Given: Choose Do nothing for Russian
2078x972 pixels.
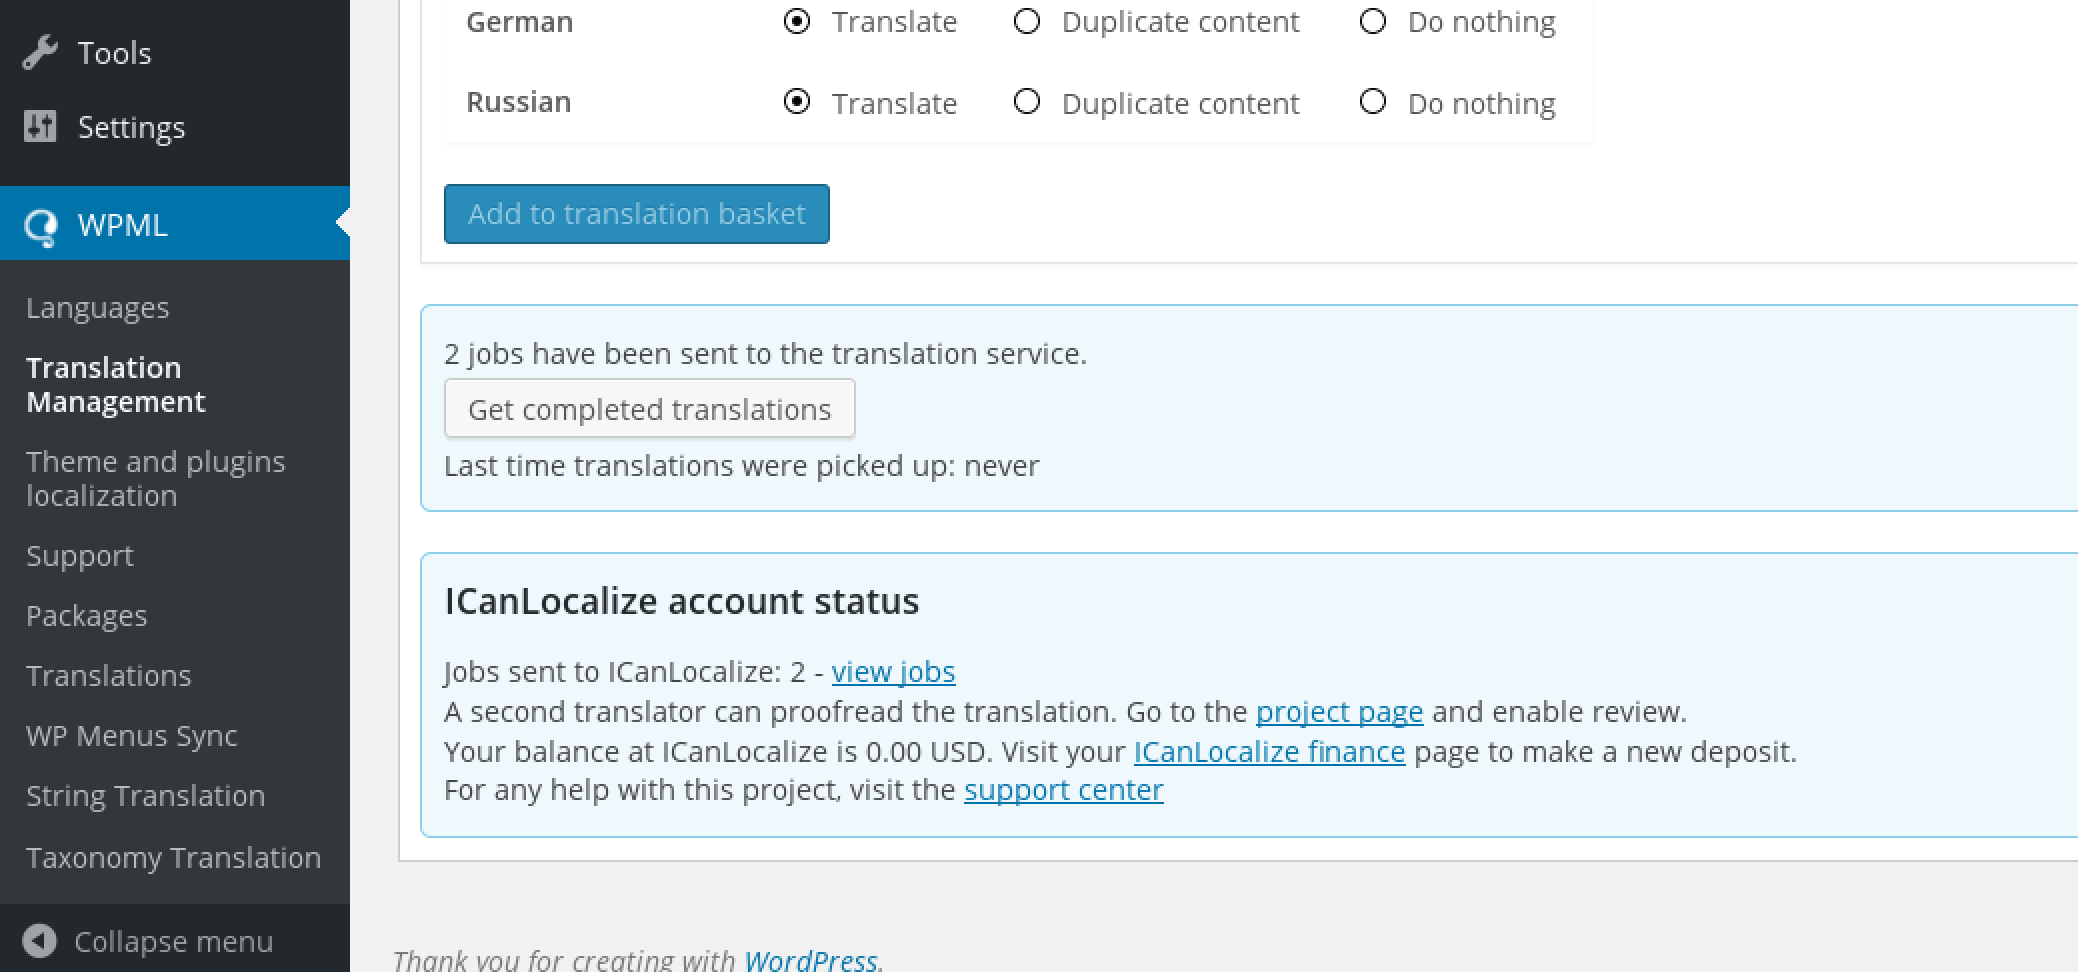Looking at the screenshot, I should pyautogui.click(x=1373, y=102).
